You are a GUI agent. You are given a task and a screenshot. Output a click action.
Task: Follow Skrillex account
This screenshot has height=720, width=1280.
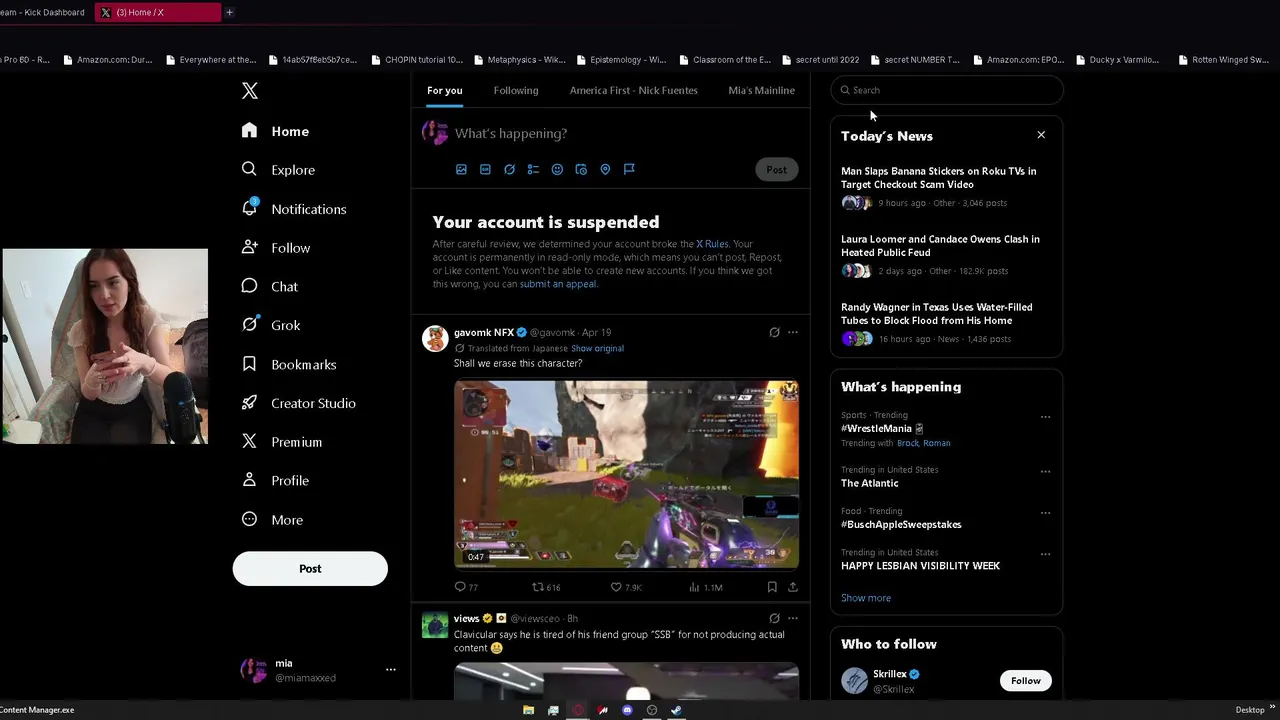tap(1025, 681)
